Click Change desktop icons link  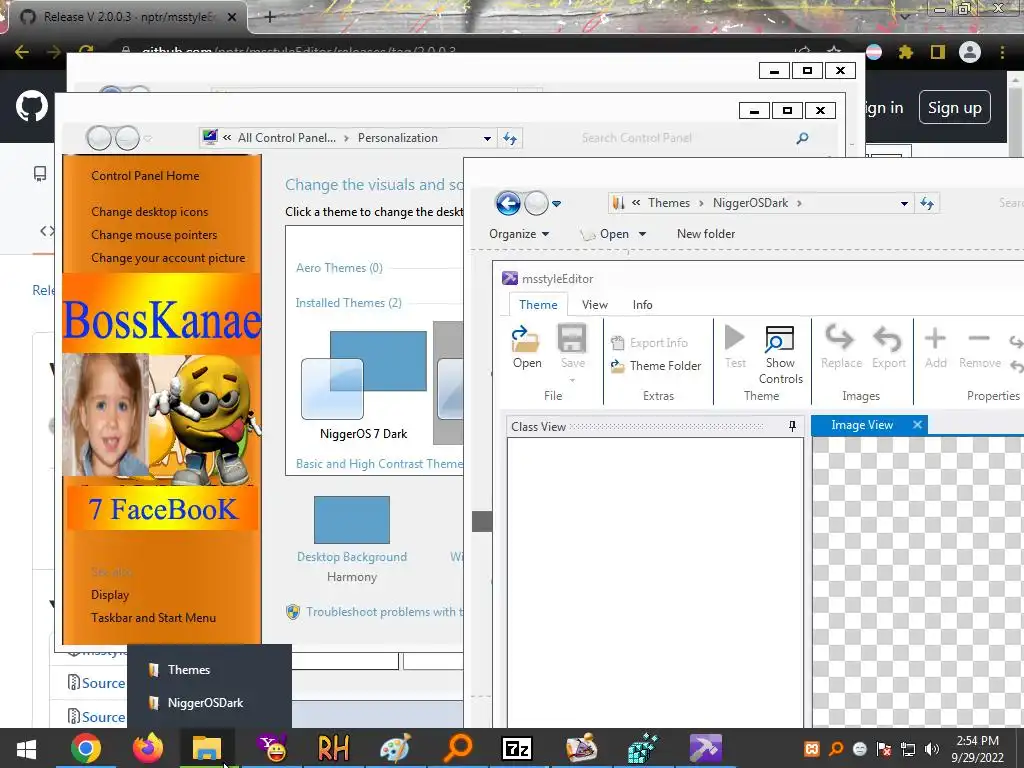[x=150, y=212]
